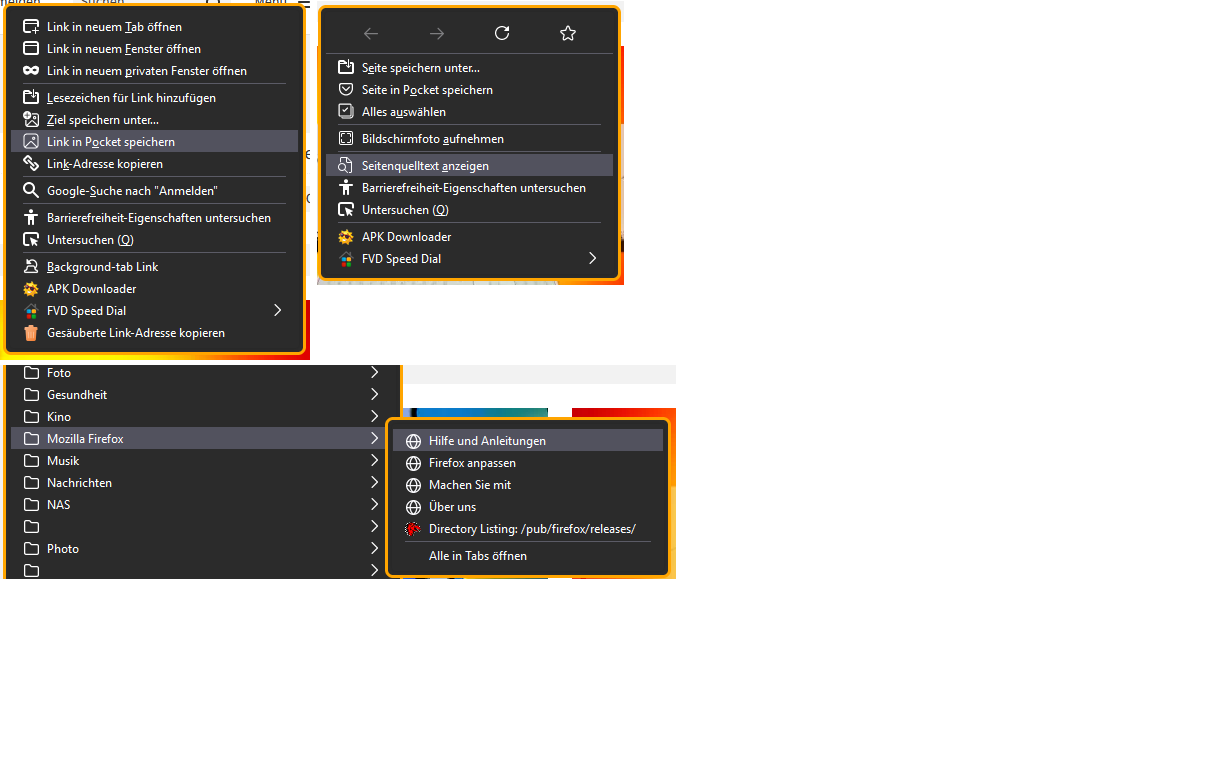Click the chain icon beside 'Link-Adresse kopieren'
The image size is (1216, 769).
click(31, 163)
